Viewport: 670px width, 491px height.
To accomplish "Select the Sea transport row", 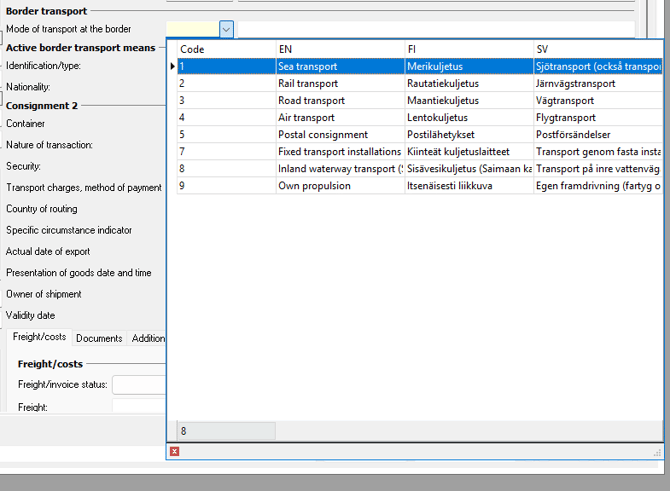I will (339, 66).
